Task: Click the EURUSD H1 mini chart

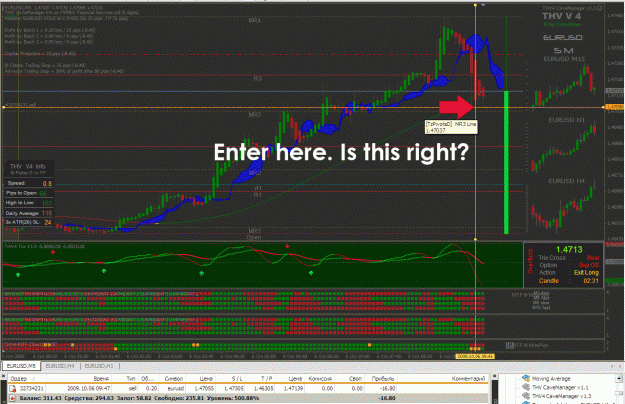Action: point(564,145)
